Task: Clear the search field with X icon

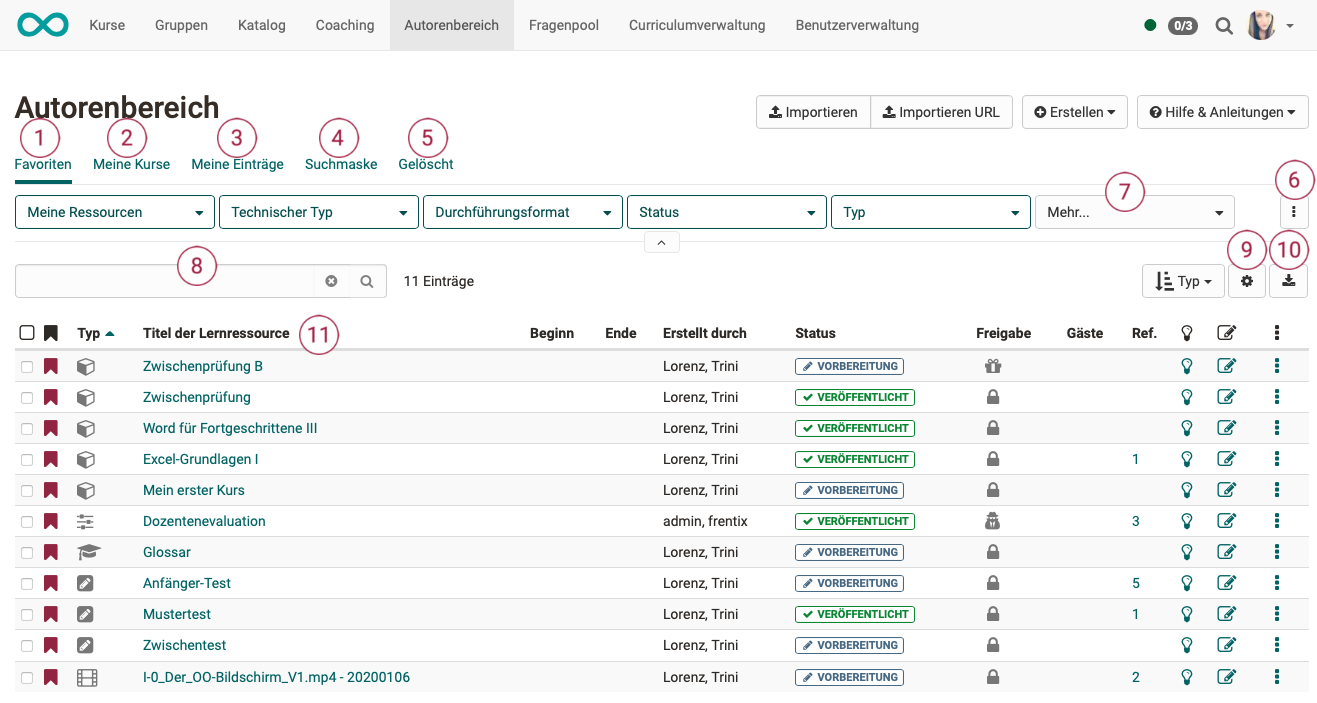Action: (331, 282)
